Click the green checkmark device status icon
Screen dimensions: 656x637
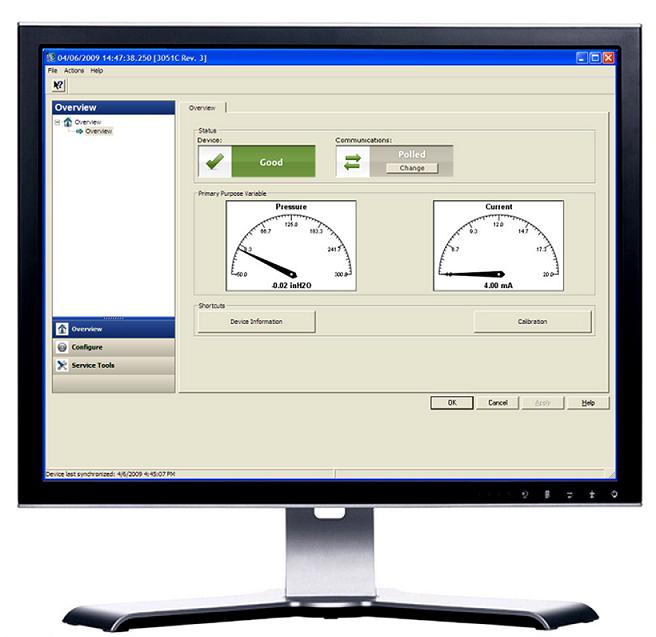coord(213,162)
